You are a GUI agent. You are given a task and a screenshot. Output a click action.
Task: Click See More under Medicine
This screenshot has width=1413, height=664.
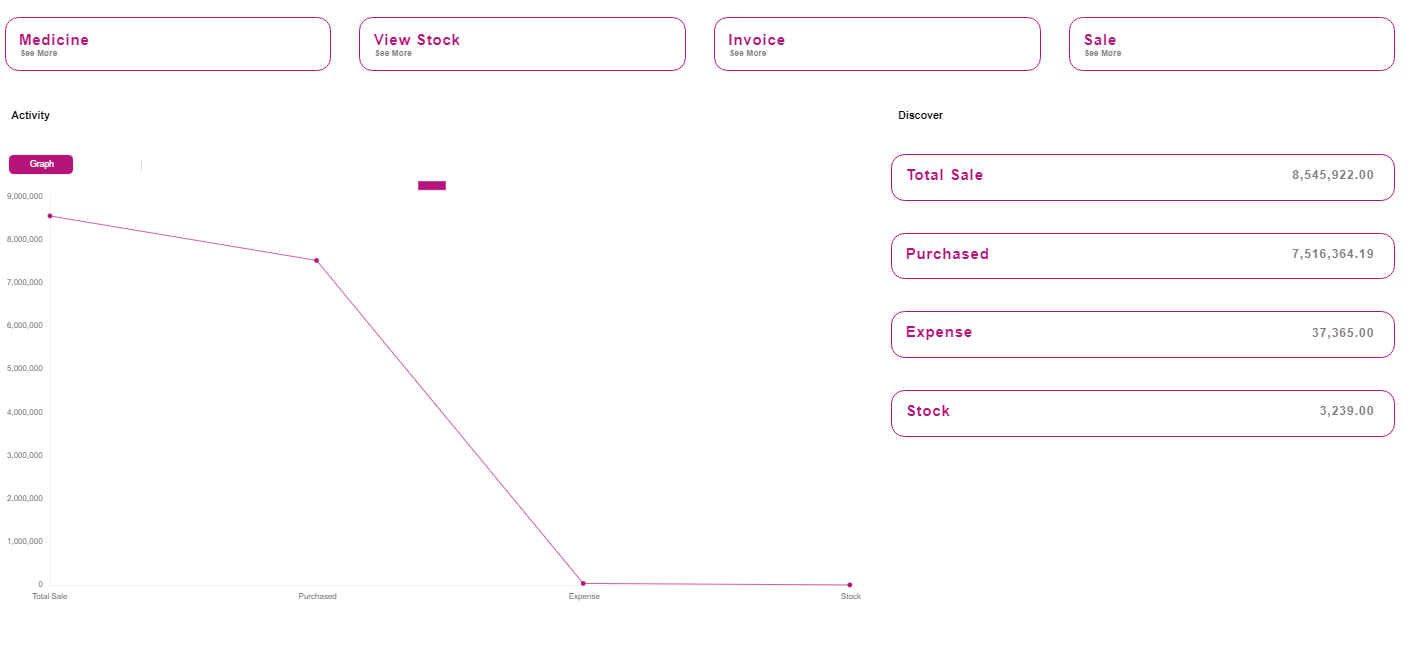coord(39,54)
